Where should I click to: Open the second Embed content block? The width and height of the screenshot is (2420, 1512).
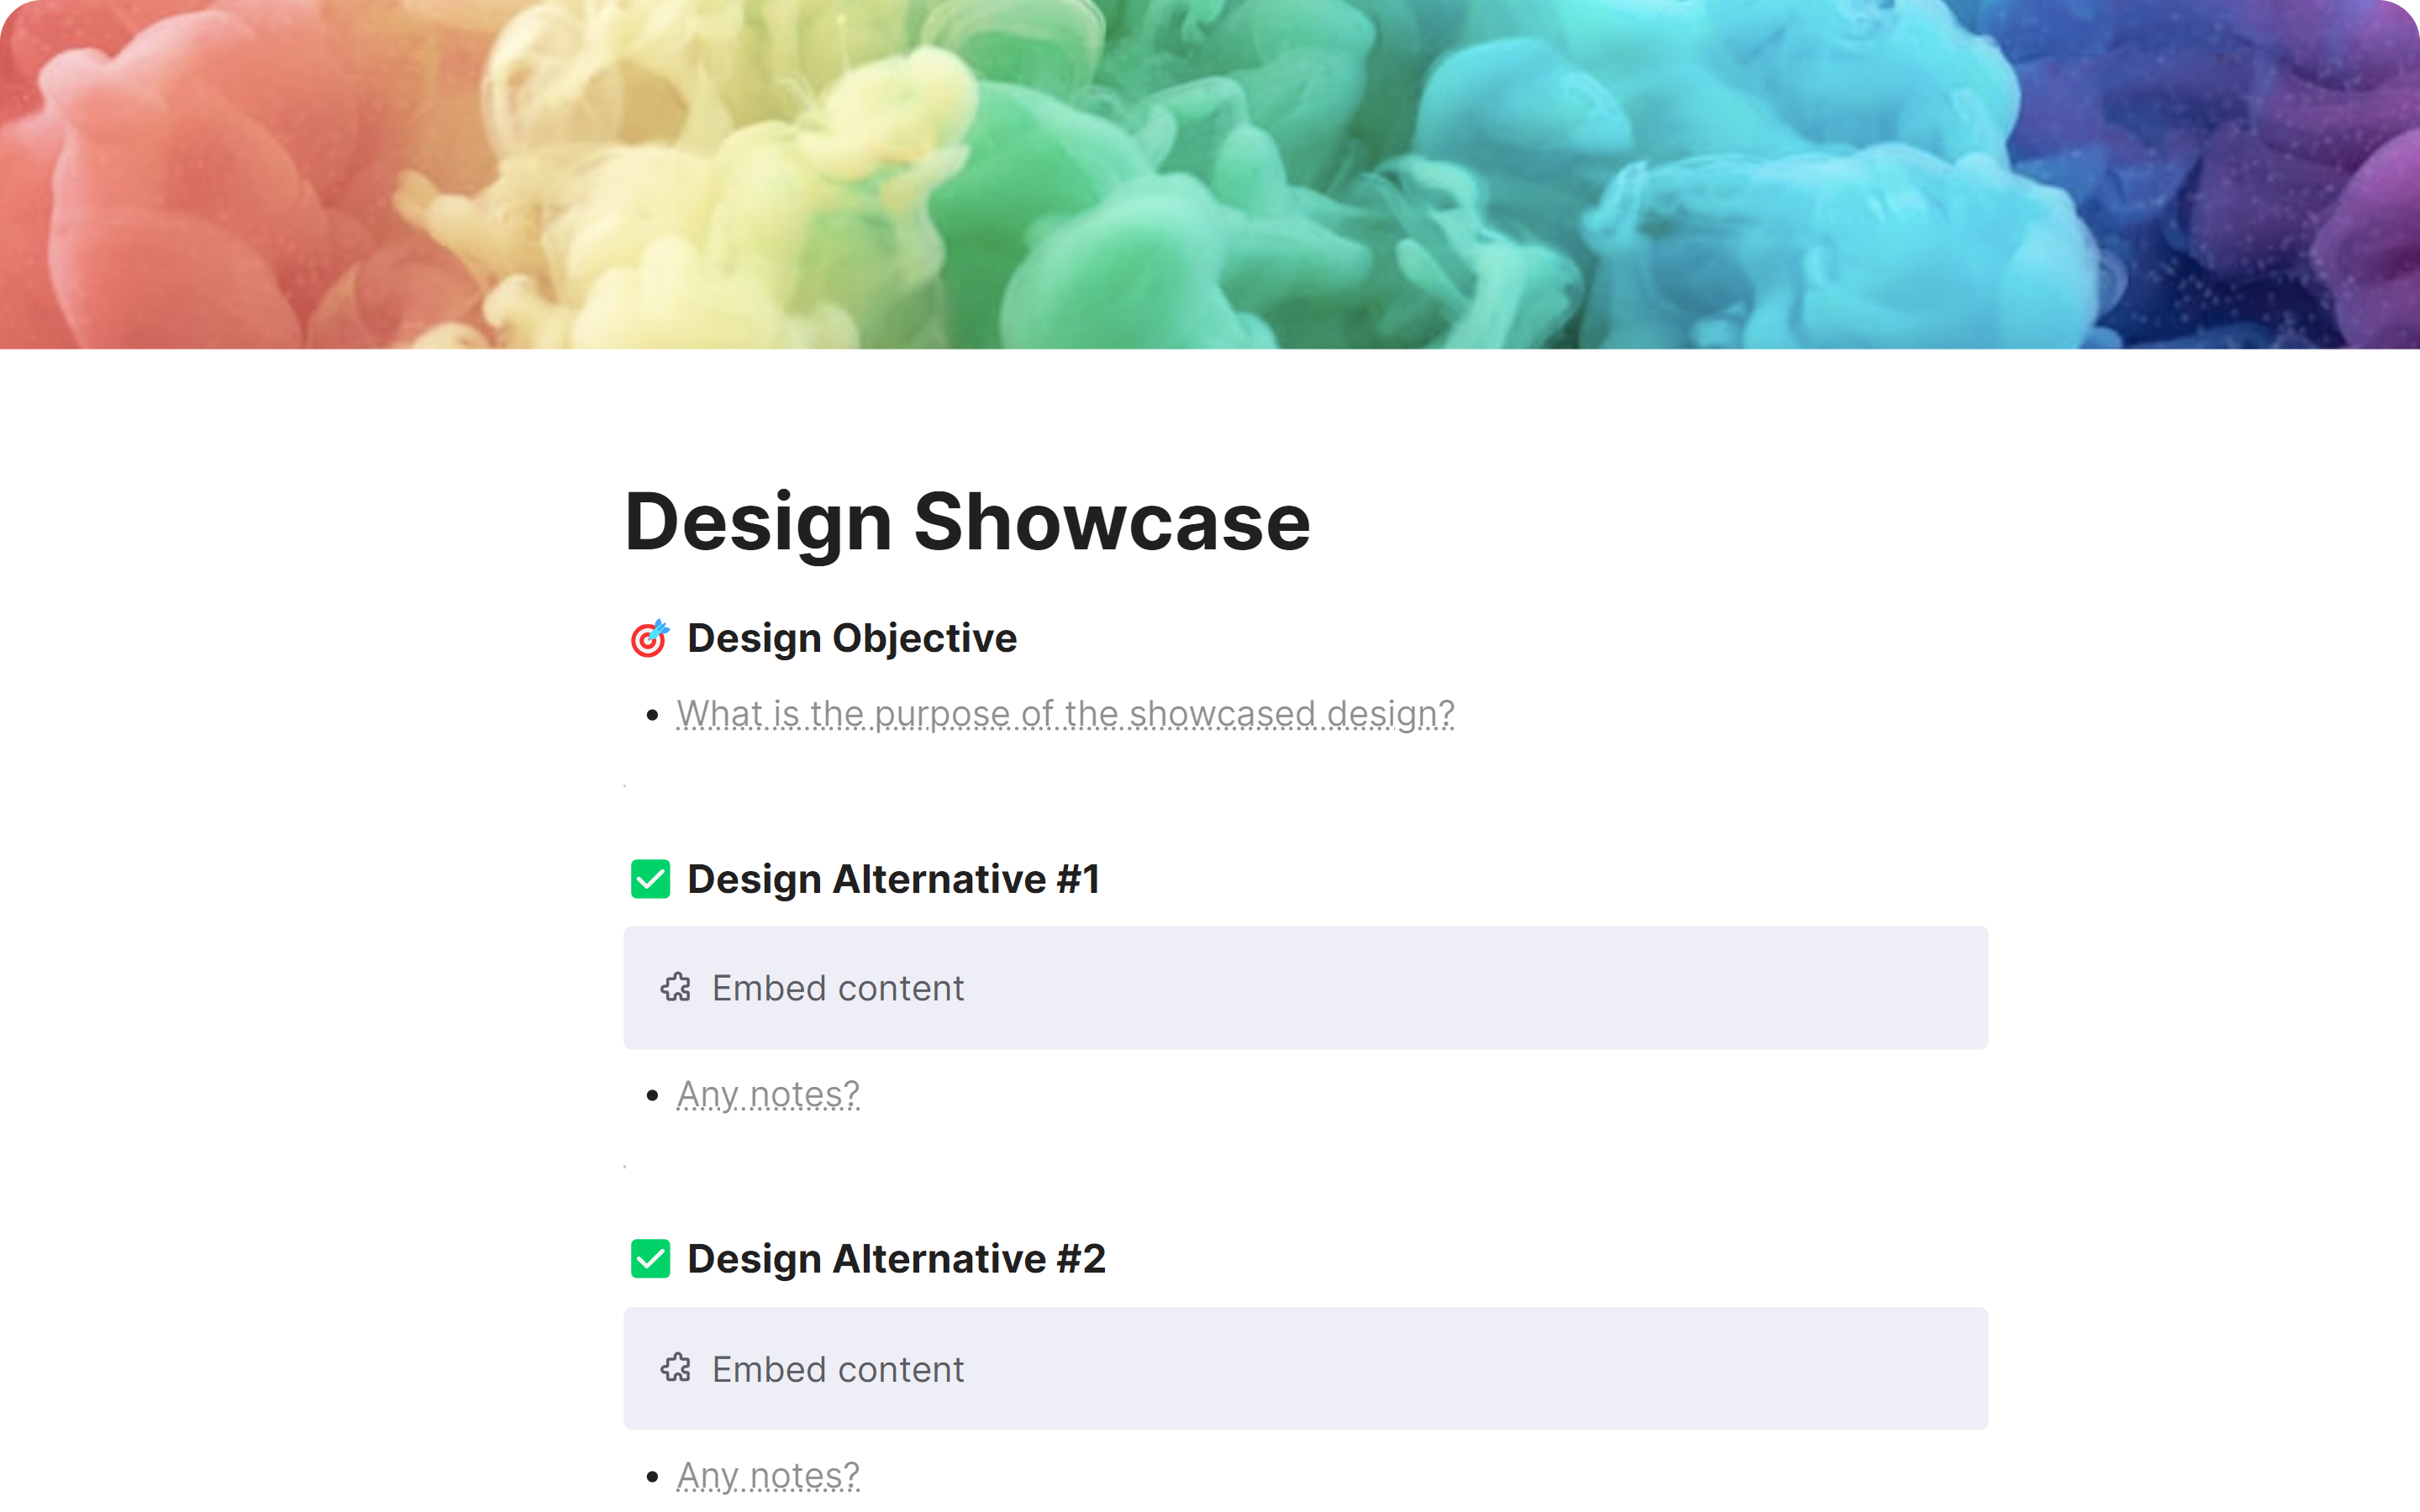pyautogui.click(x=1306, y=1368)
